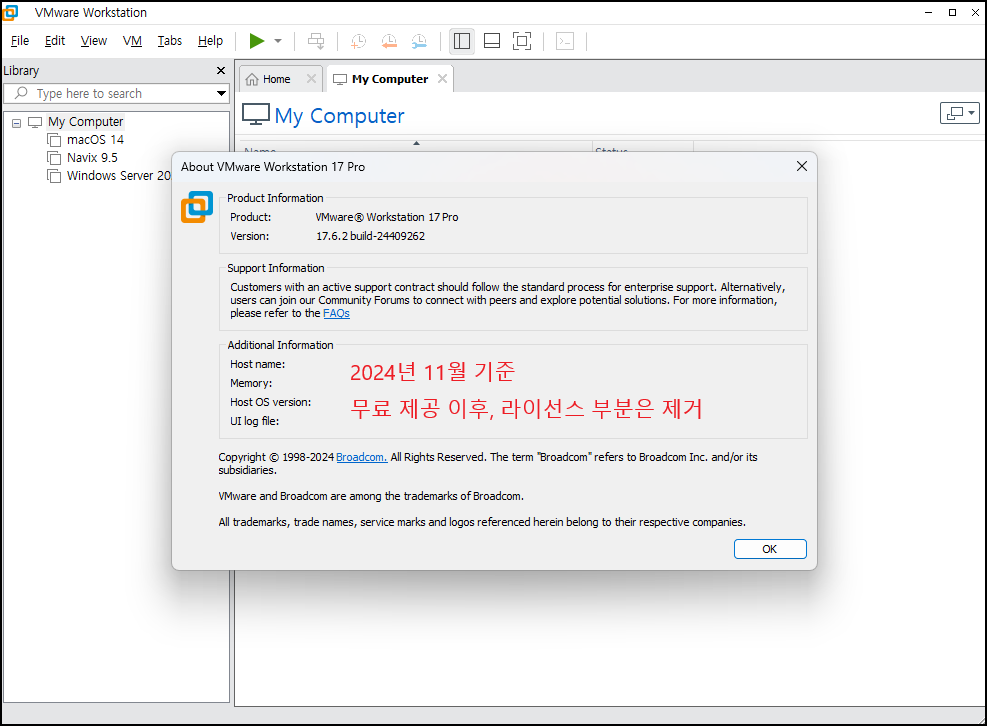Open the Edit menu
Viewport: 987px width, 726px height.
[55, 41]
